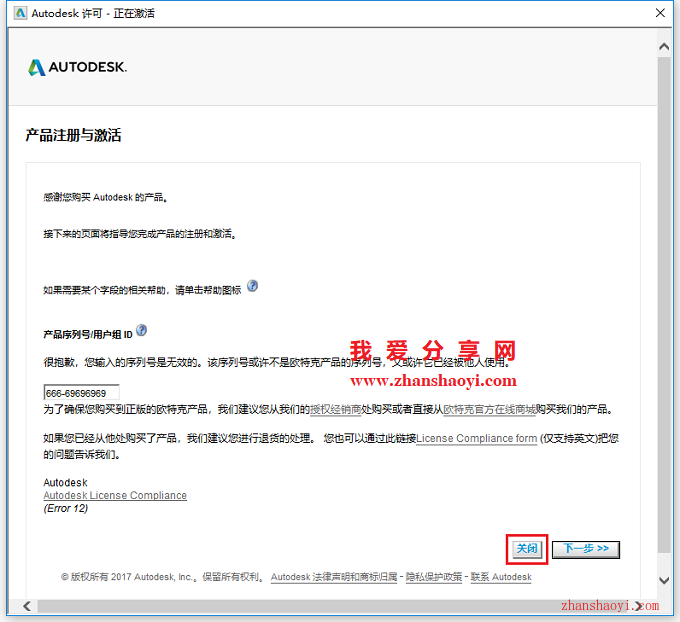Click the 关闭 button

[x=527, y=549]
